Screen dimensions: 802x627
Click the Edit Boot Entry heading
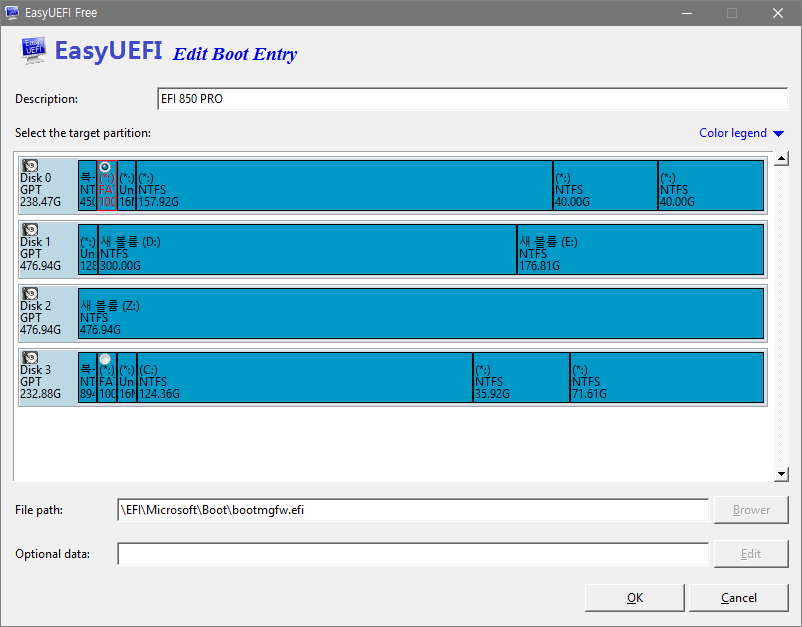pos(235,54)
